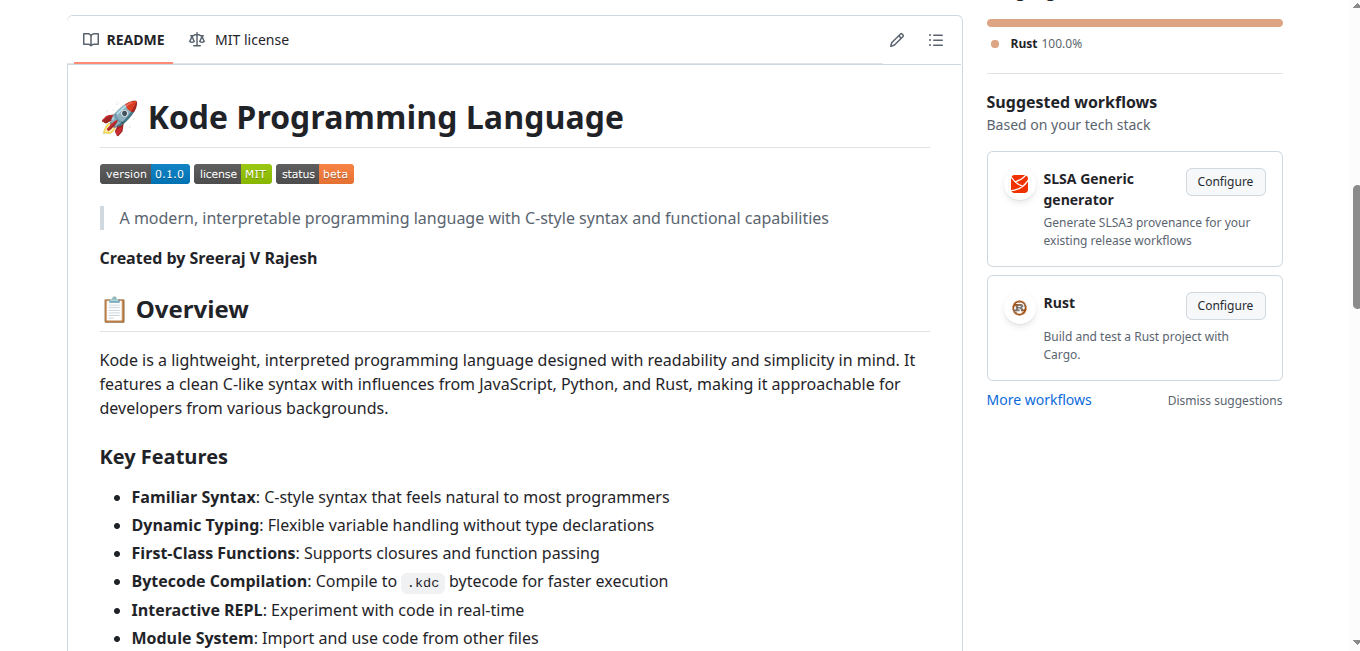Click the scales icon beside MIT license
1360x651 pixels.
[197, 40]
